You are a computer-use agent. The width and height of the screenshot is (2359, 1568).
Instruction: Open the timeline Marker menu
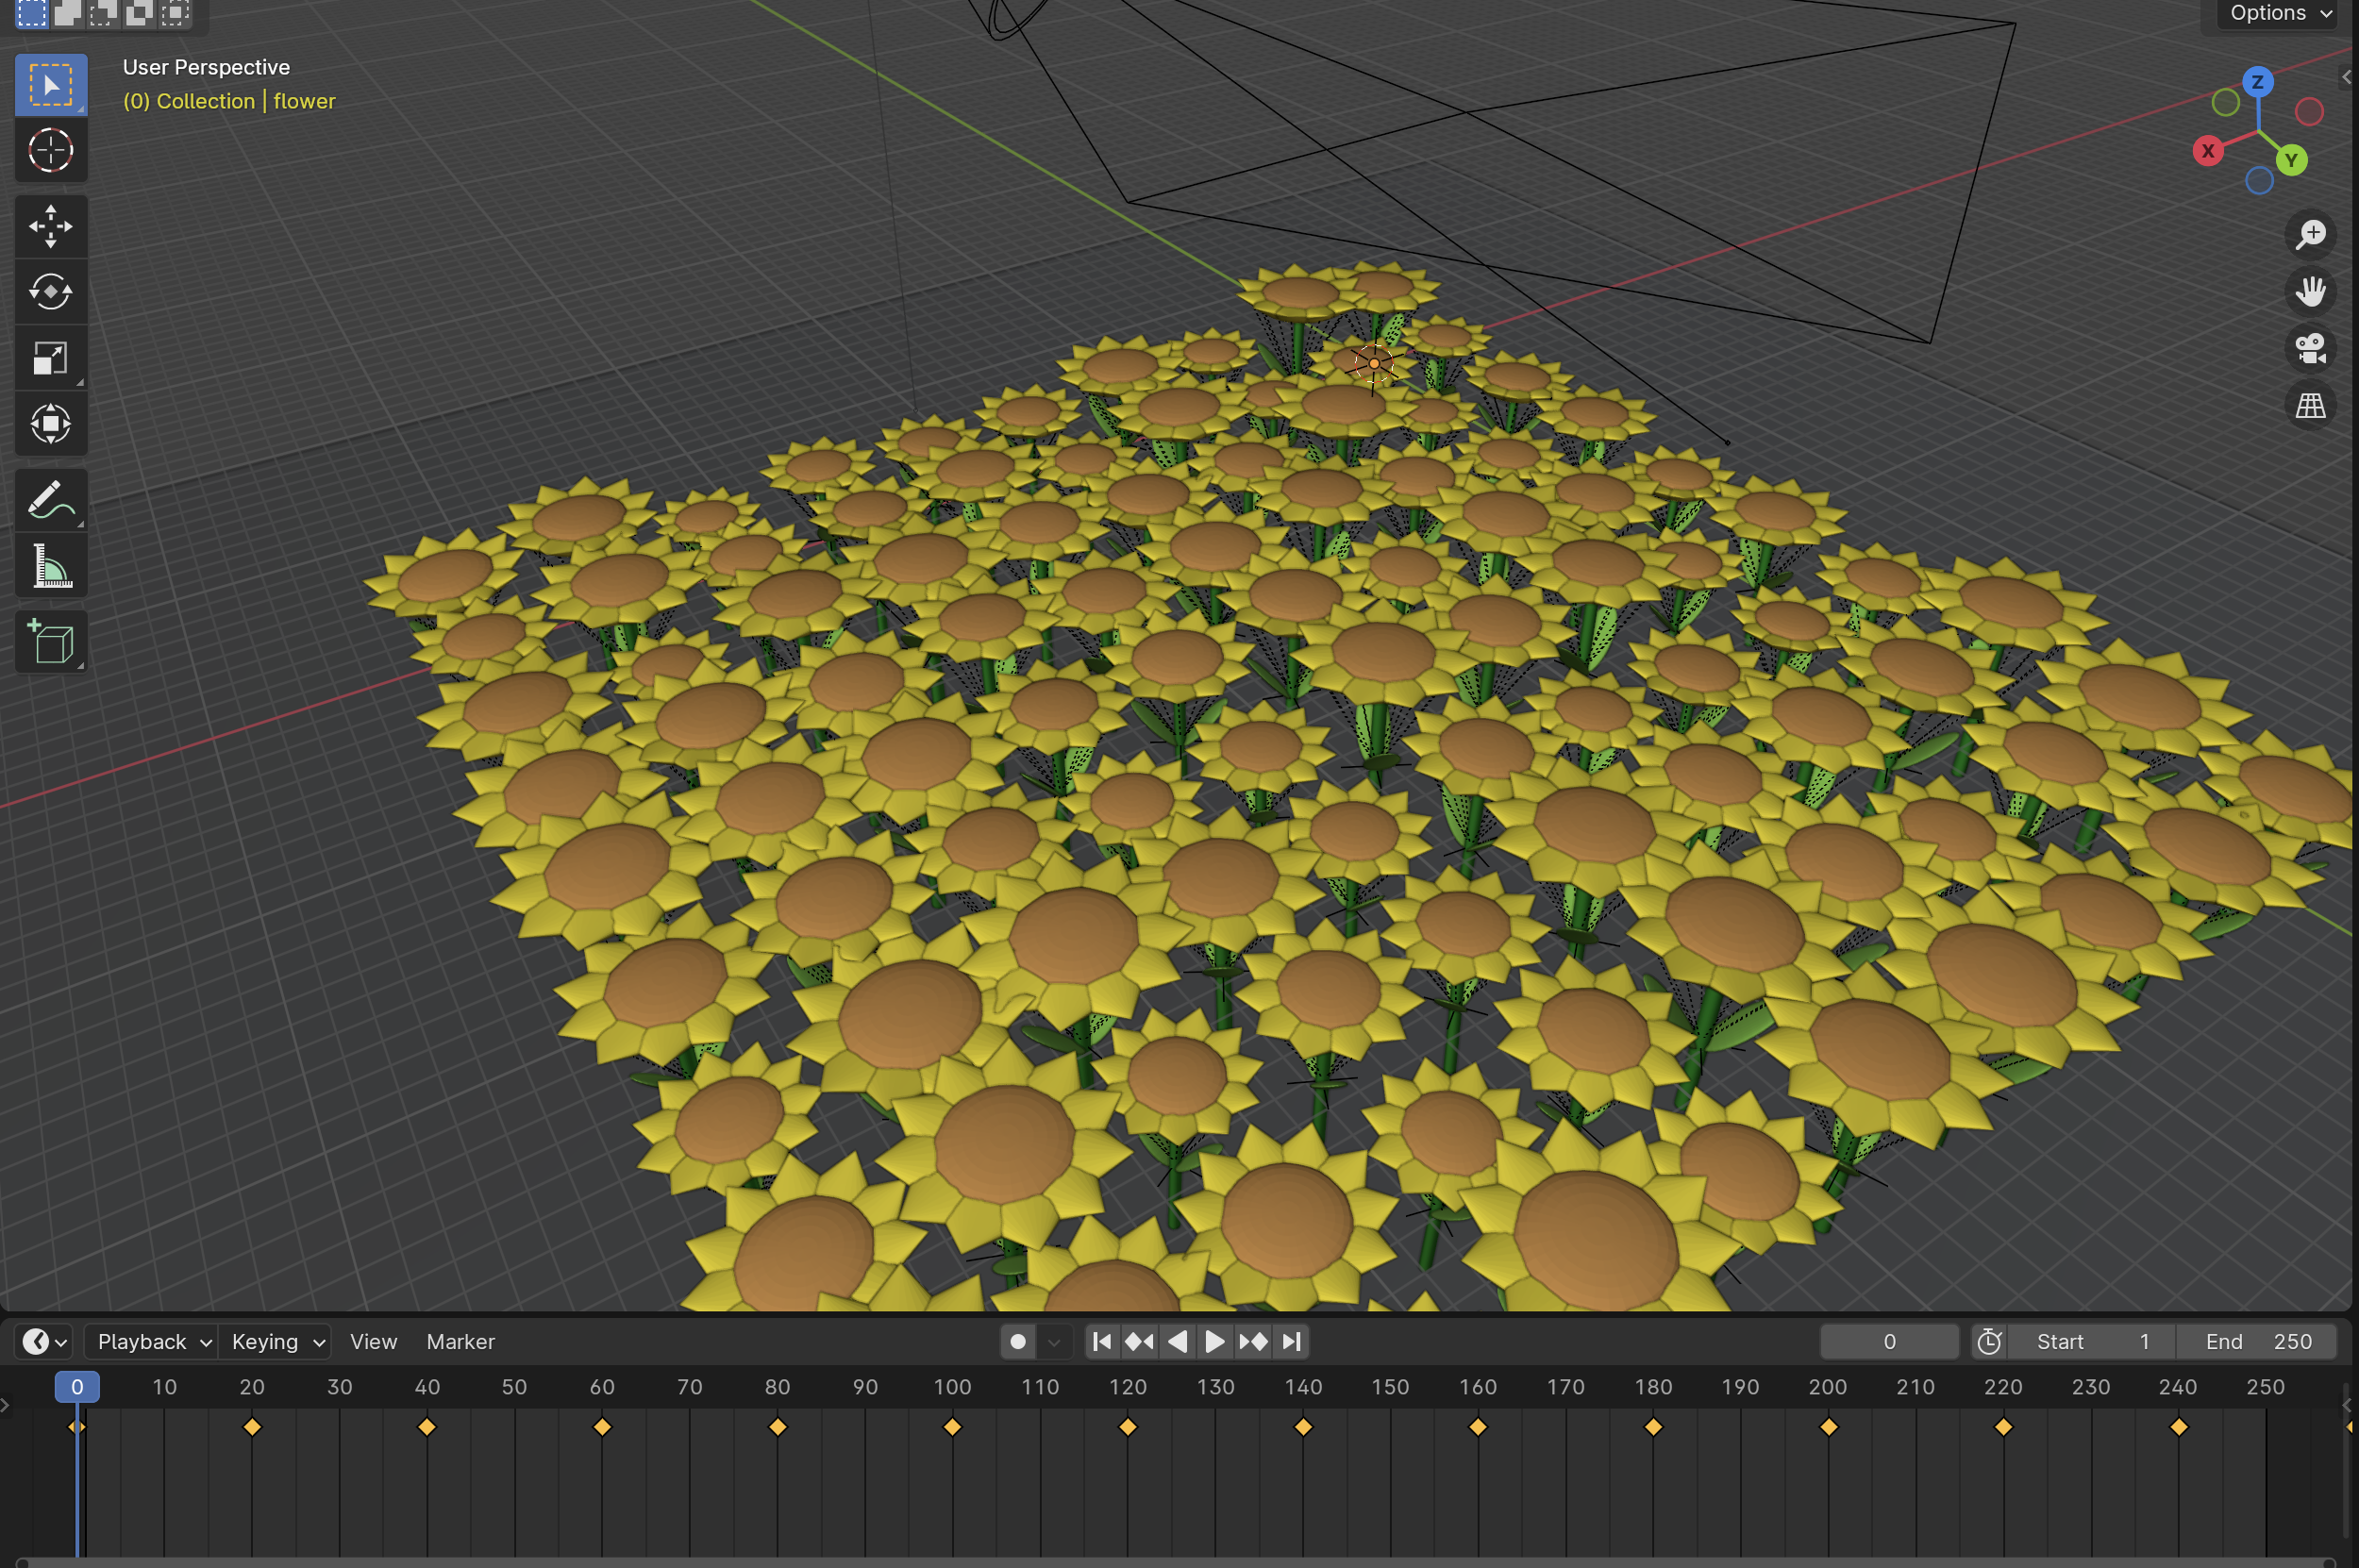(460, 1341)
